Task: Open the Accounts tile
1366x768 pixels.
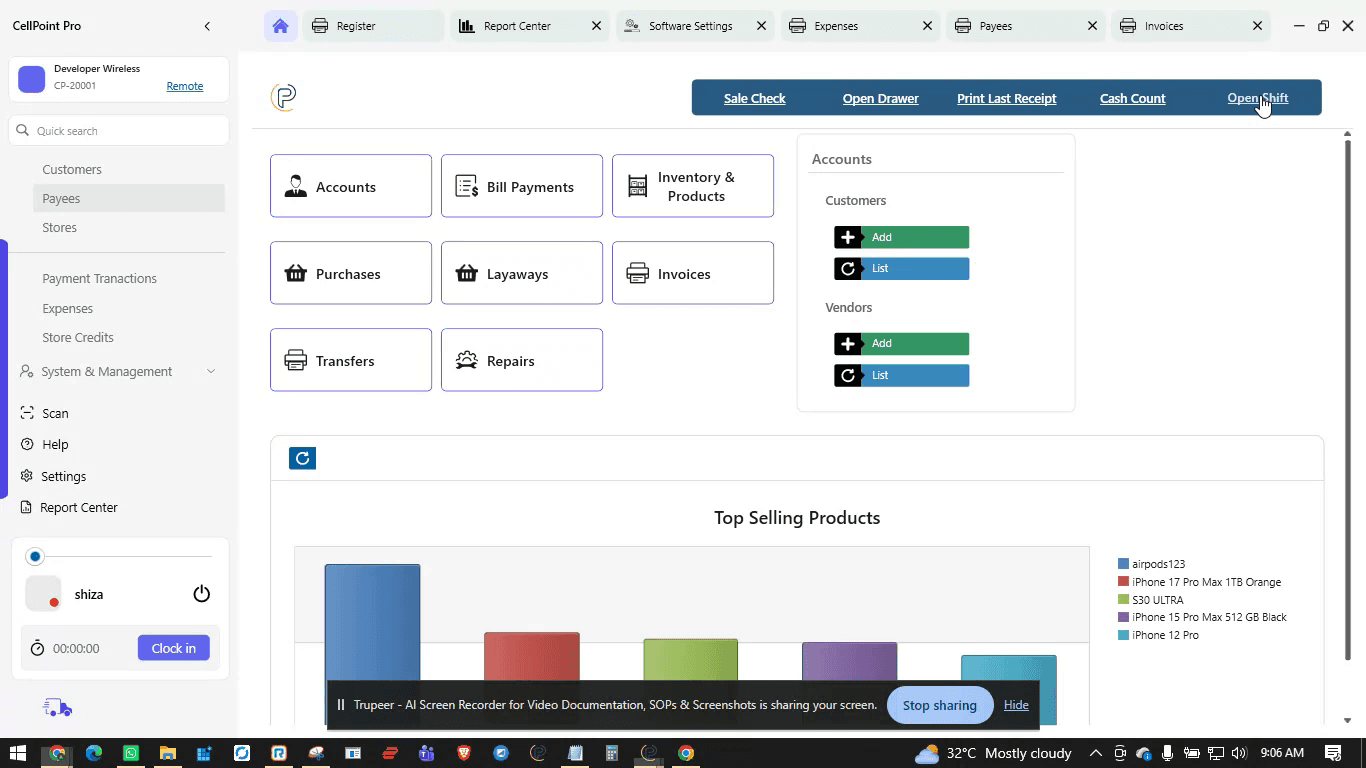Action: pos(351,186)
